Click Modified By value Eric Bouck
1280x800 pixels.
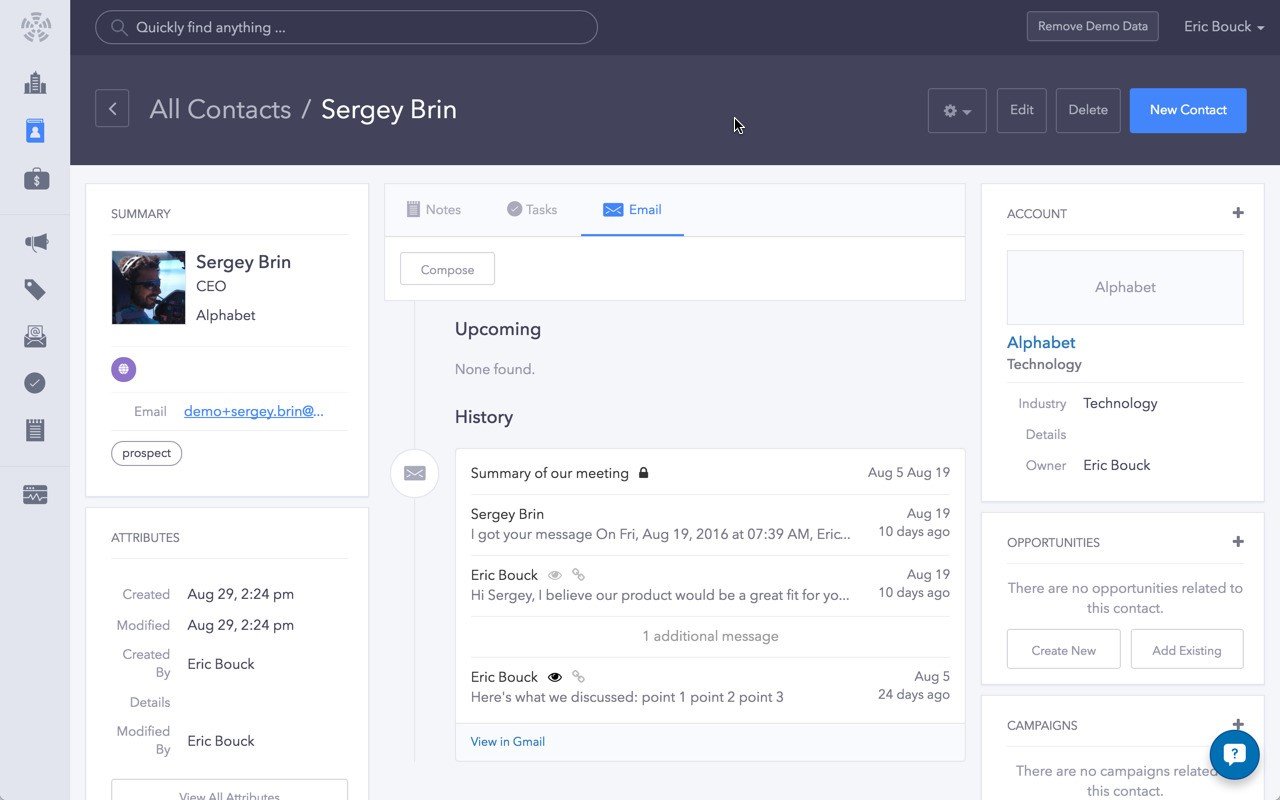click(221, 741)
